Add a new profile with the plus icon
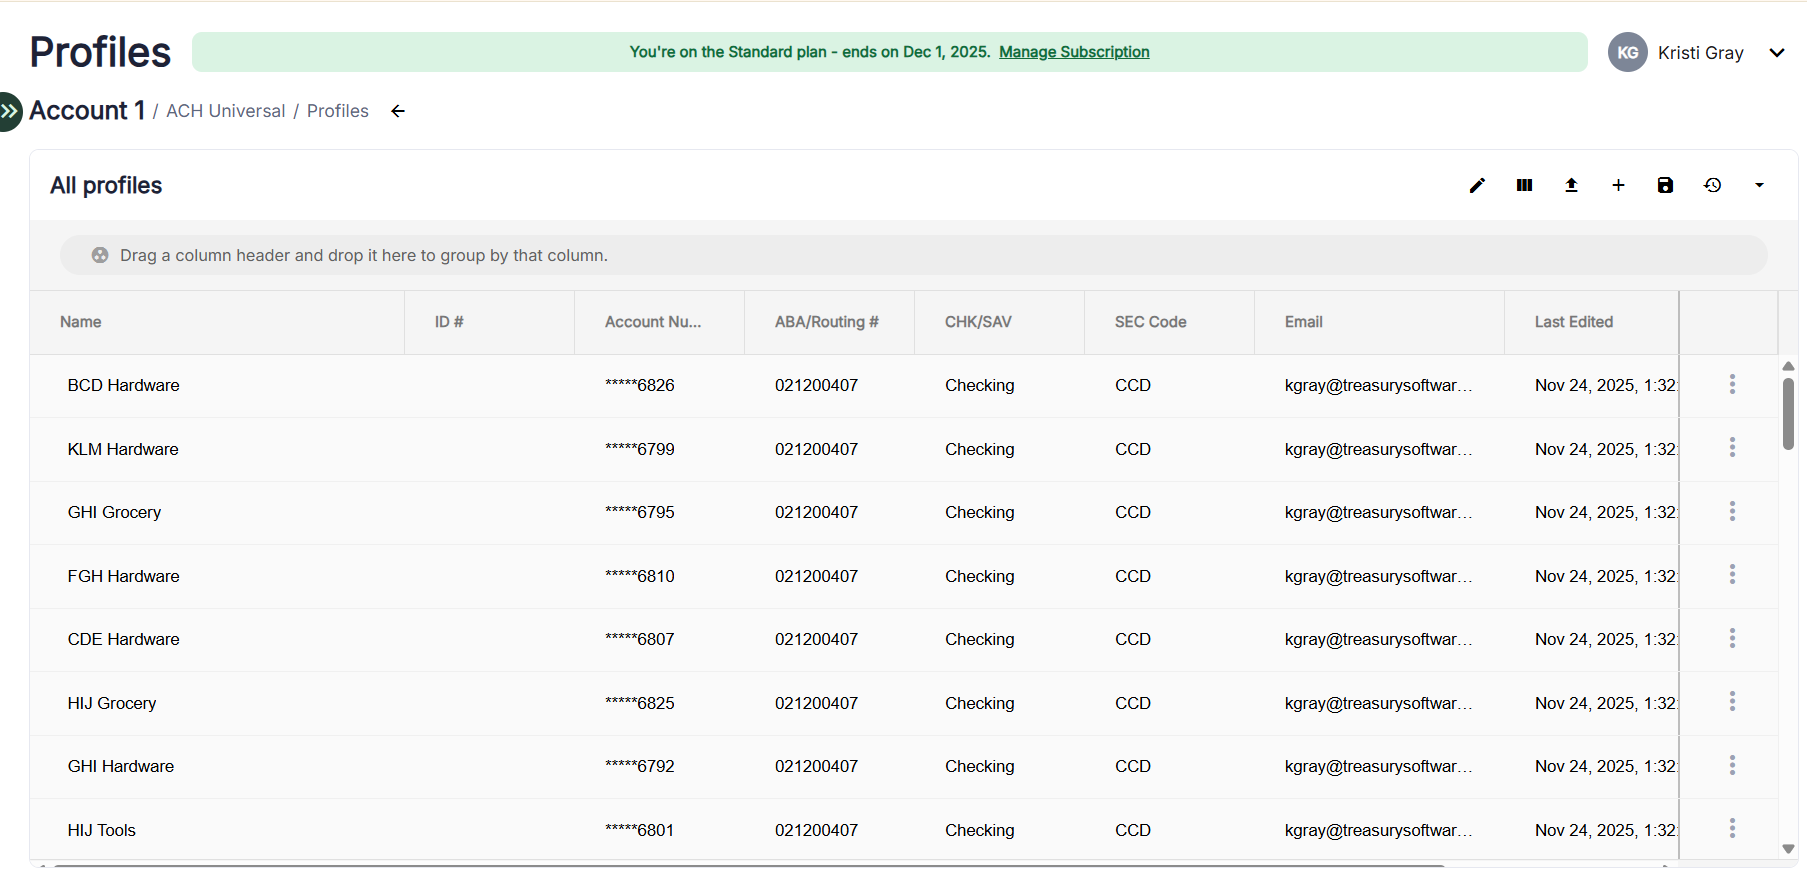The width and height of the screenshot is (1807, 870). click(x=1618, y=185)
